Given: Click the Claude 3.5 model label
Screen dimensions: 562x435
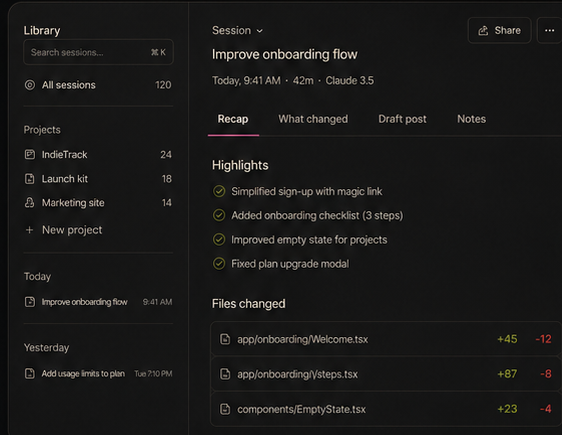Looking at the screenshot, I should 349,81.
